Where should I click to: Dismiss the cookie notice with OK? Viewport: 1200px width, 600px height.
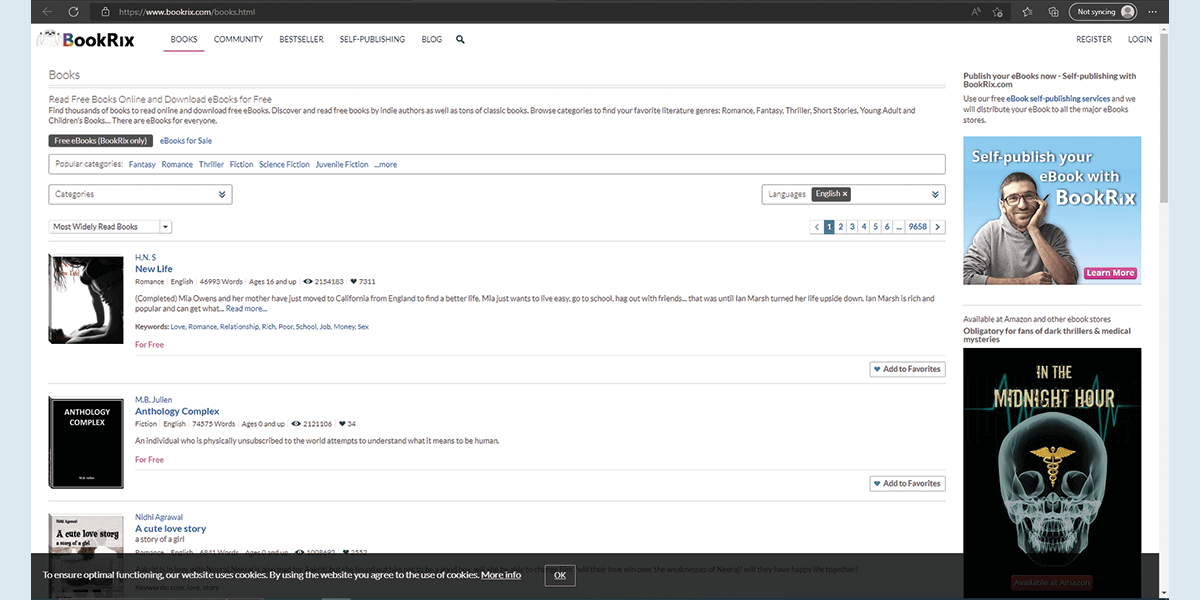pos(559,575)
